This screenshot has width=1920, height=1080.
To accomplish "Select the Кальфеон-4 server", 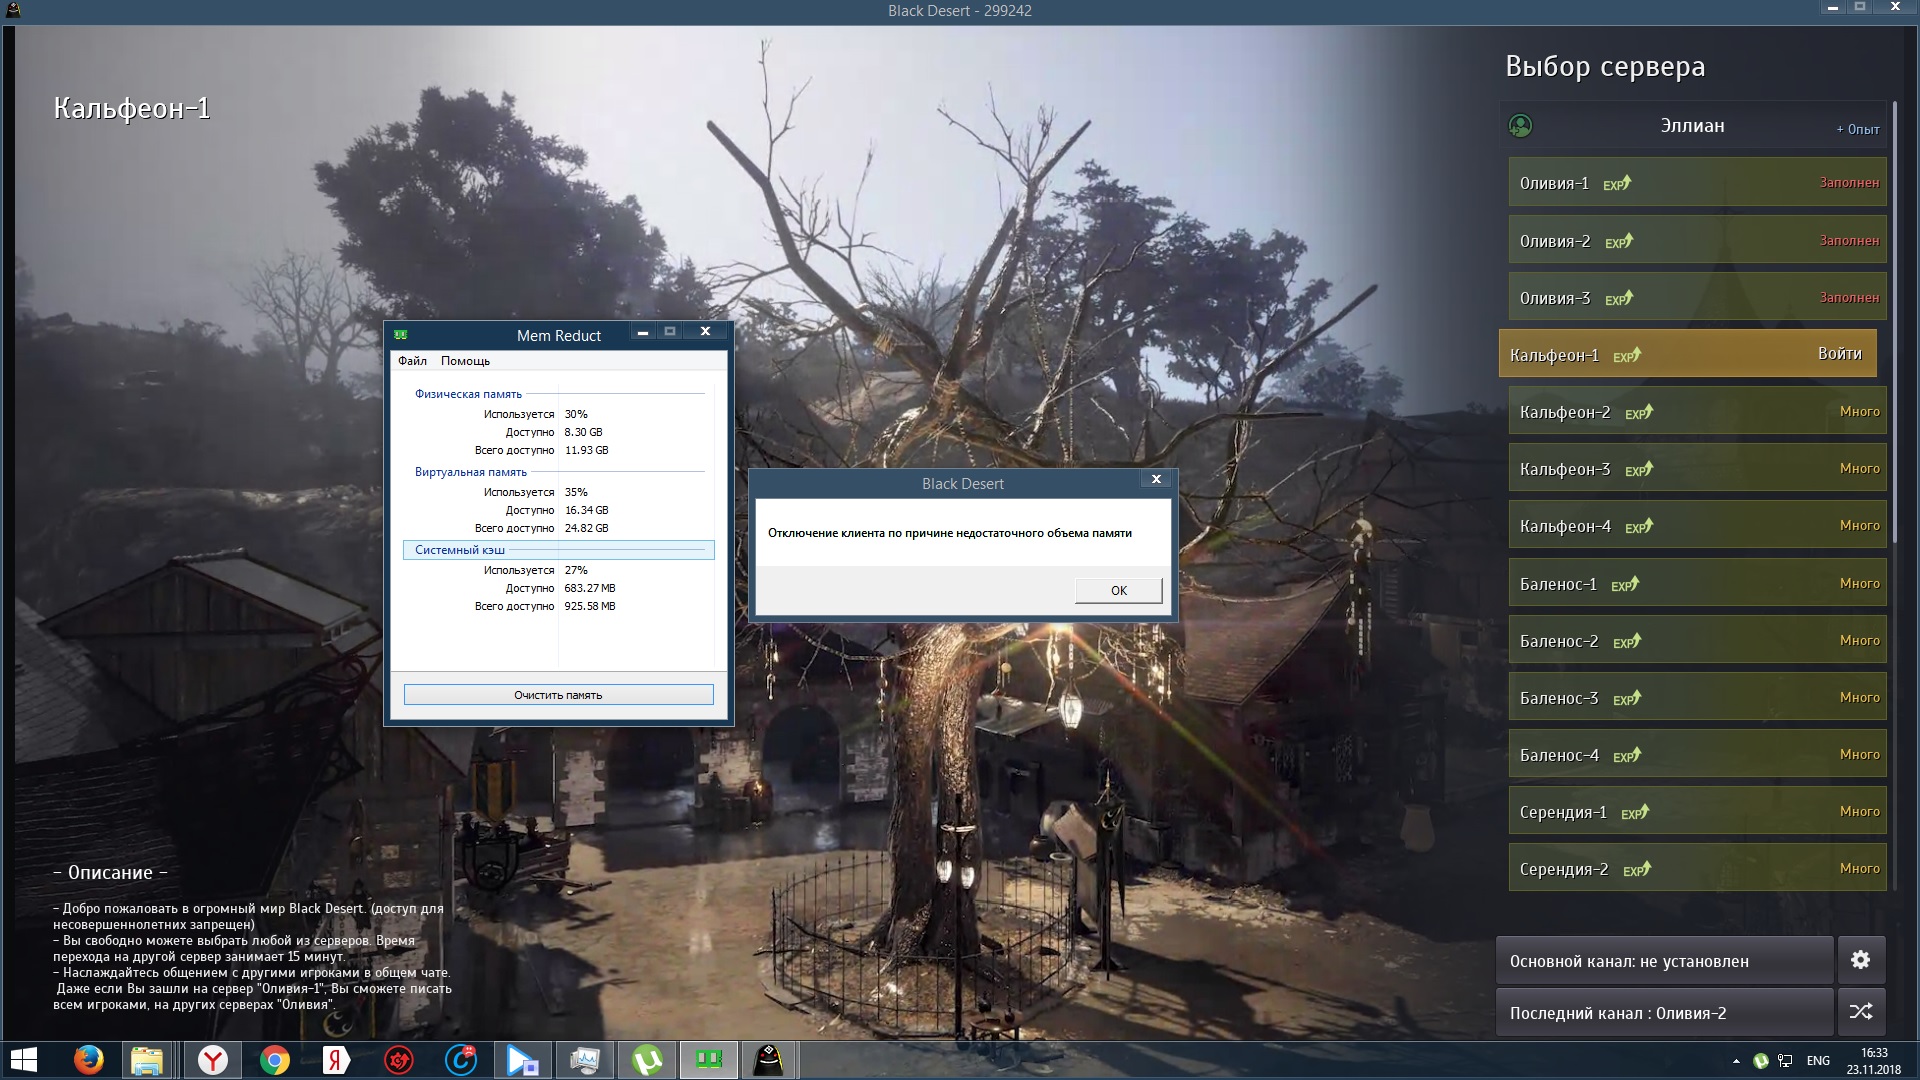I will [x=1697, y=525].
